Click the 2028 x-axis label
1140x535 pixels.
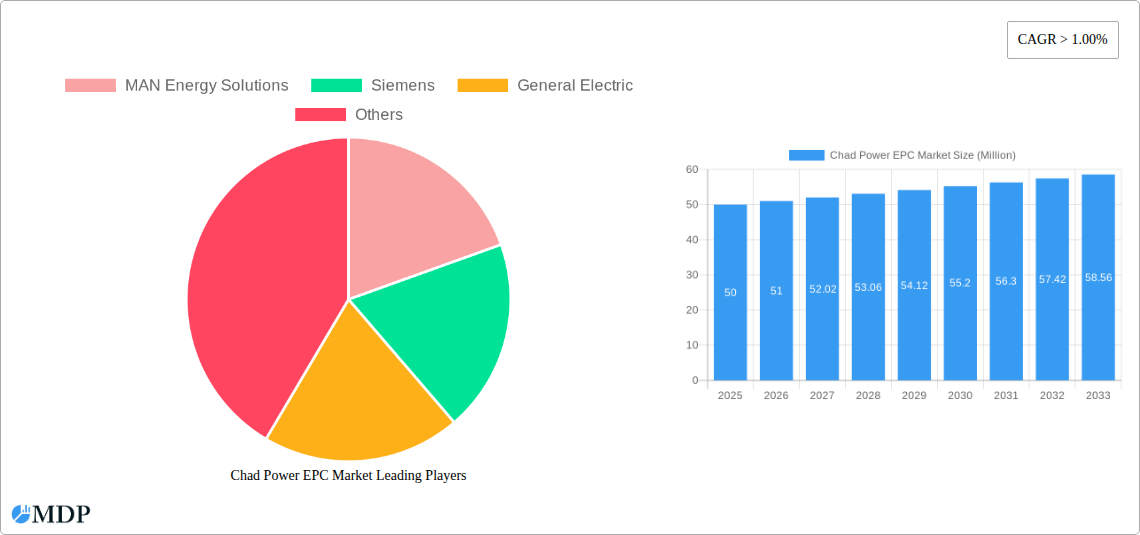click(868, 395)
